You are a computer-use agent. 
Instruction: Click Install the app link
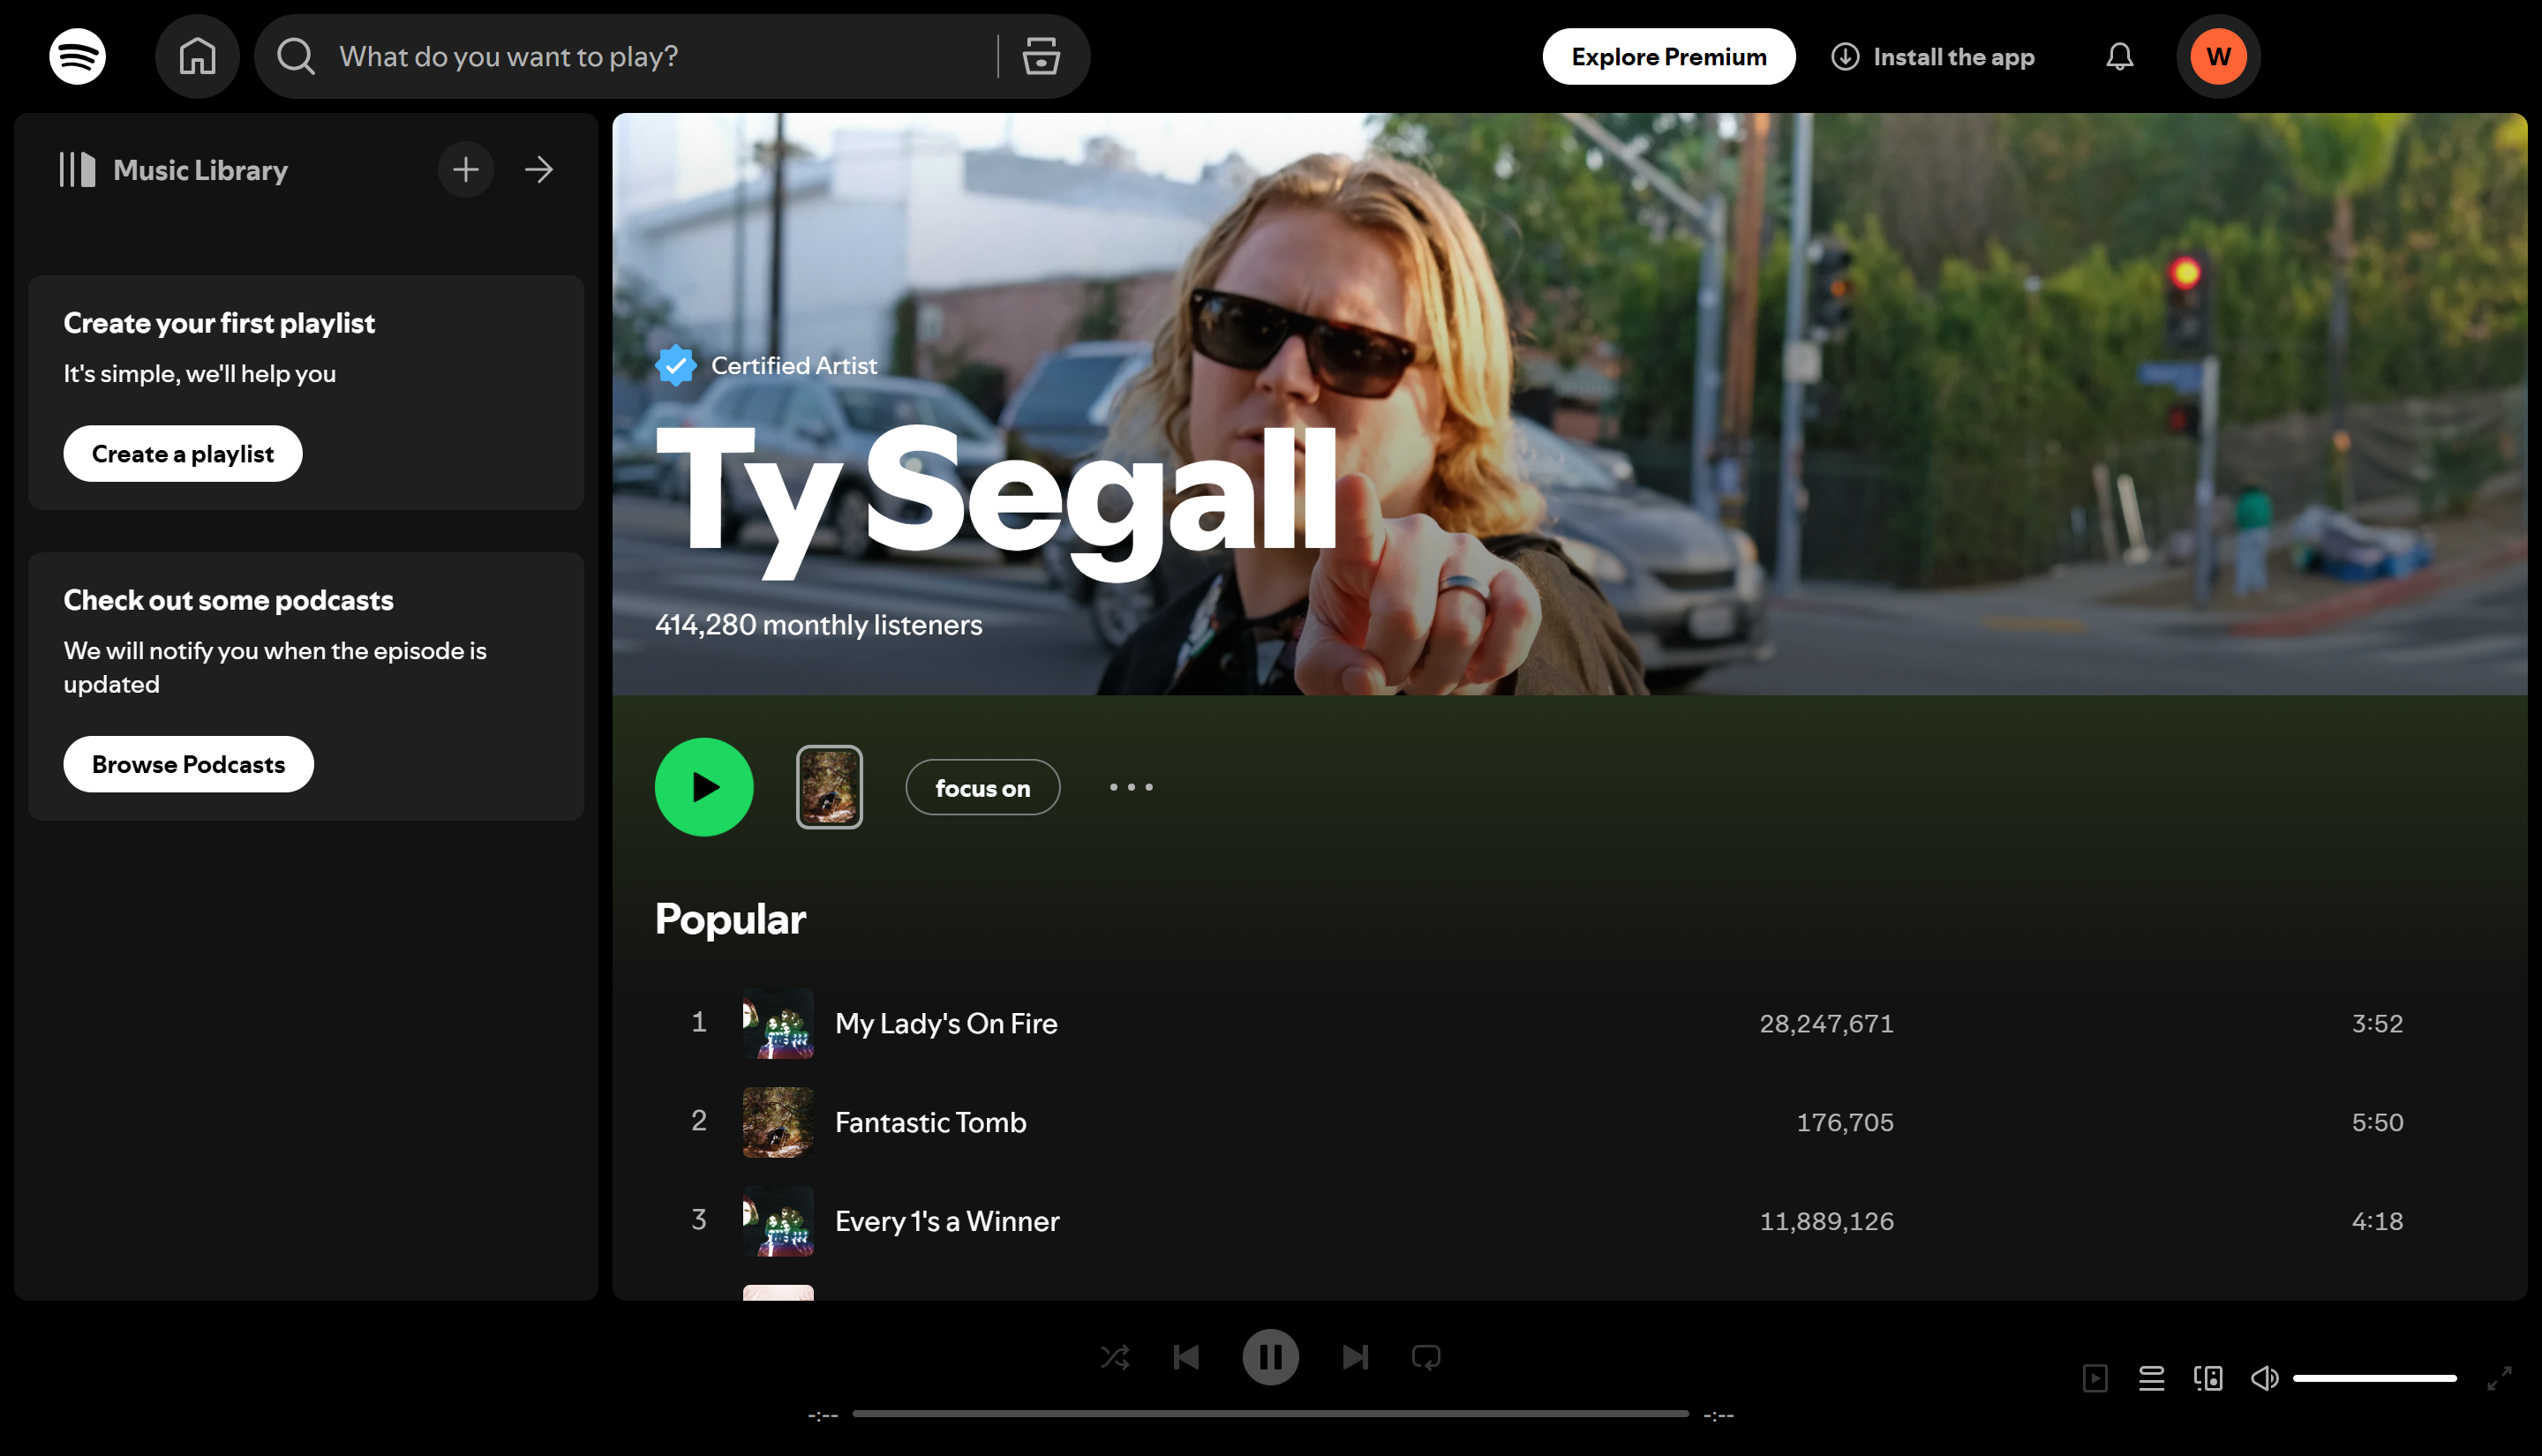point(1933,57)
